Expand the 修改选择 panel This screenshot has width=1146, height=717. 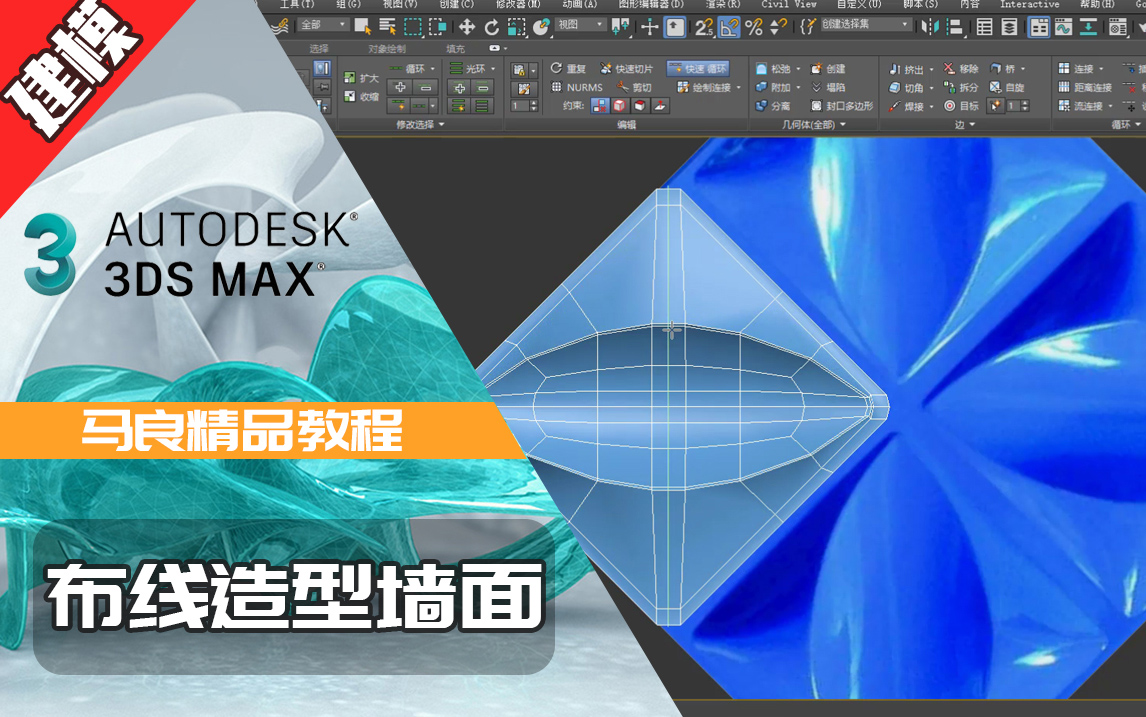point(420,125)
